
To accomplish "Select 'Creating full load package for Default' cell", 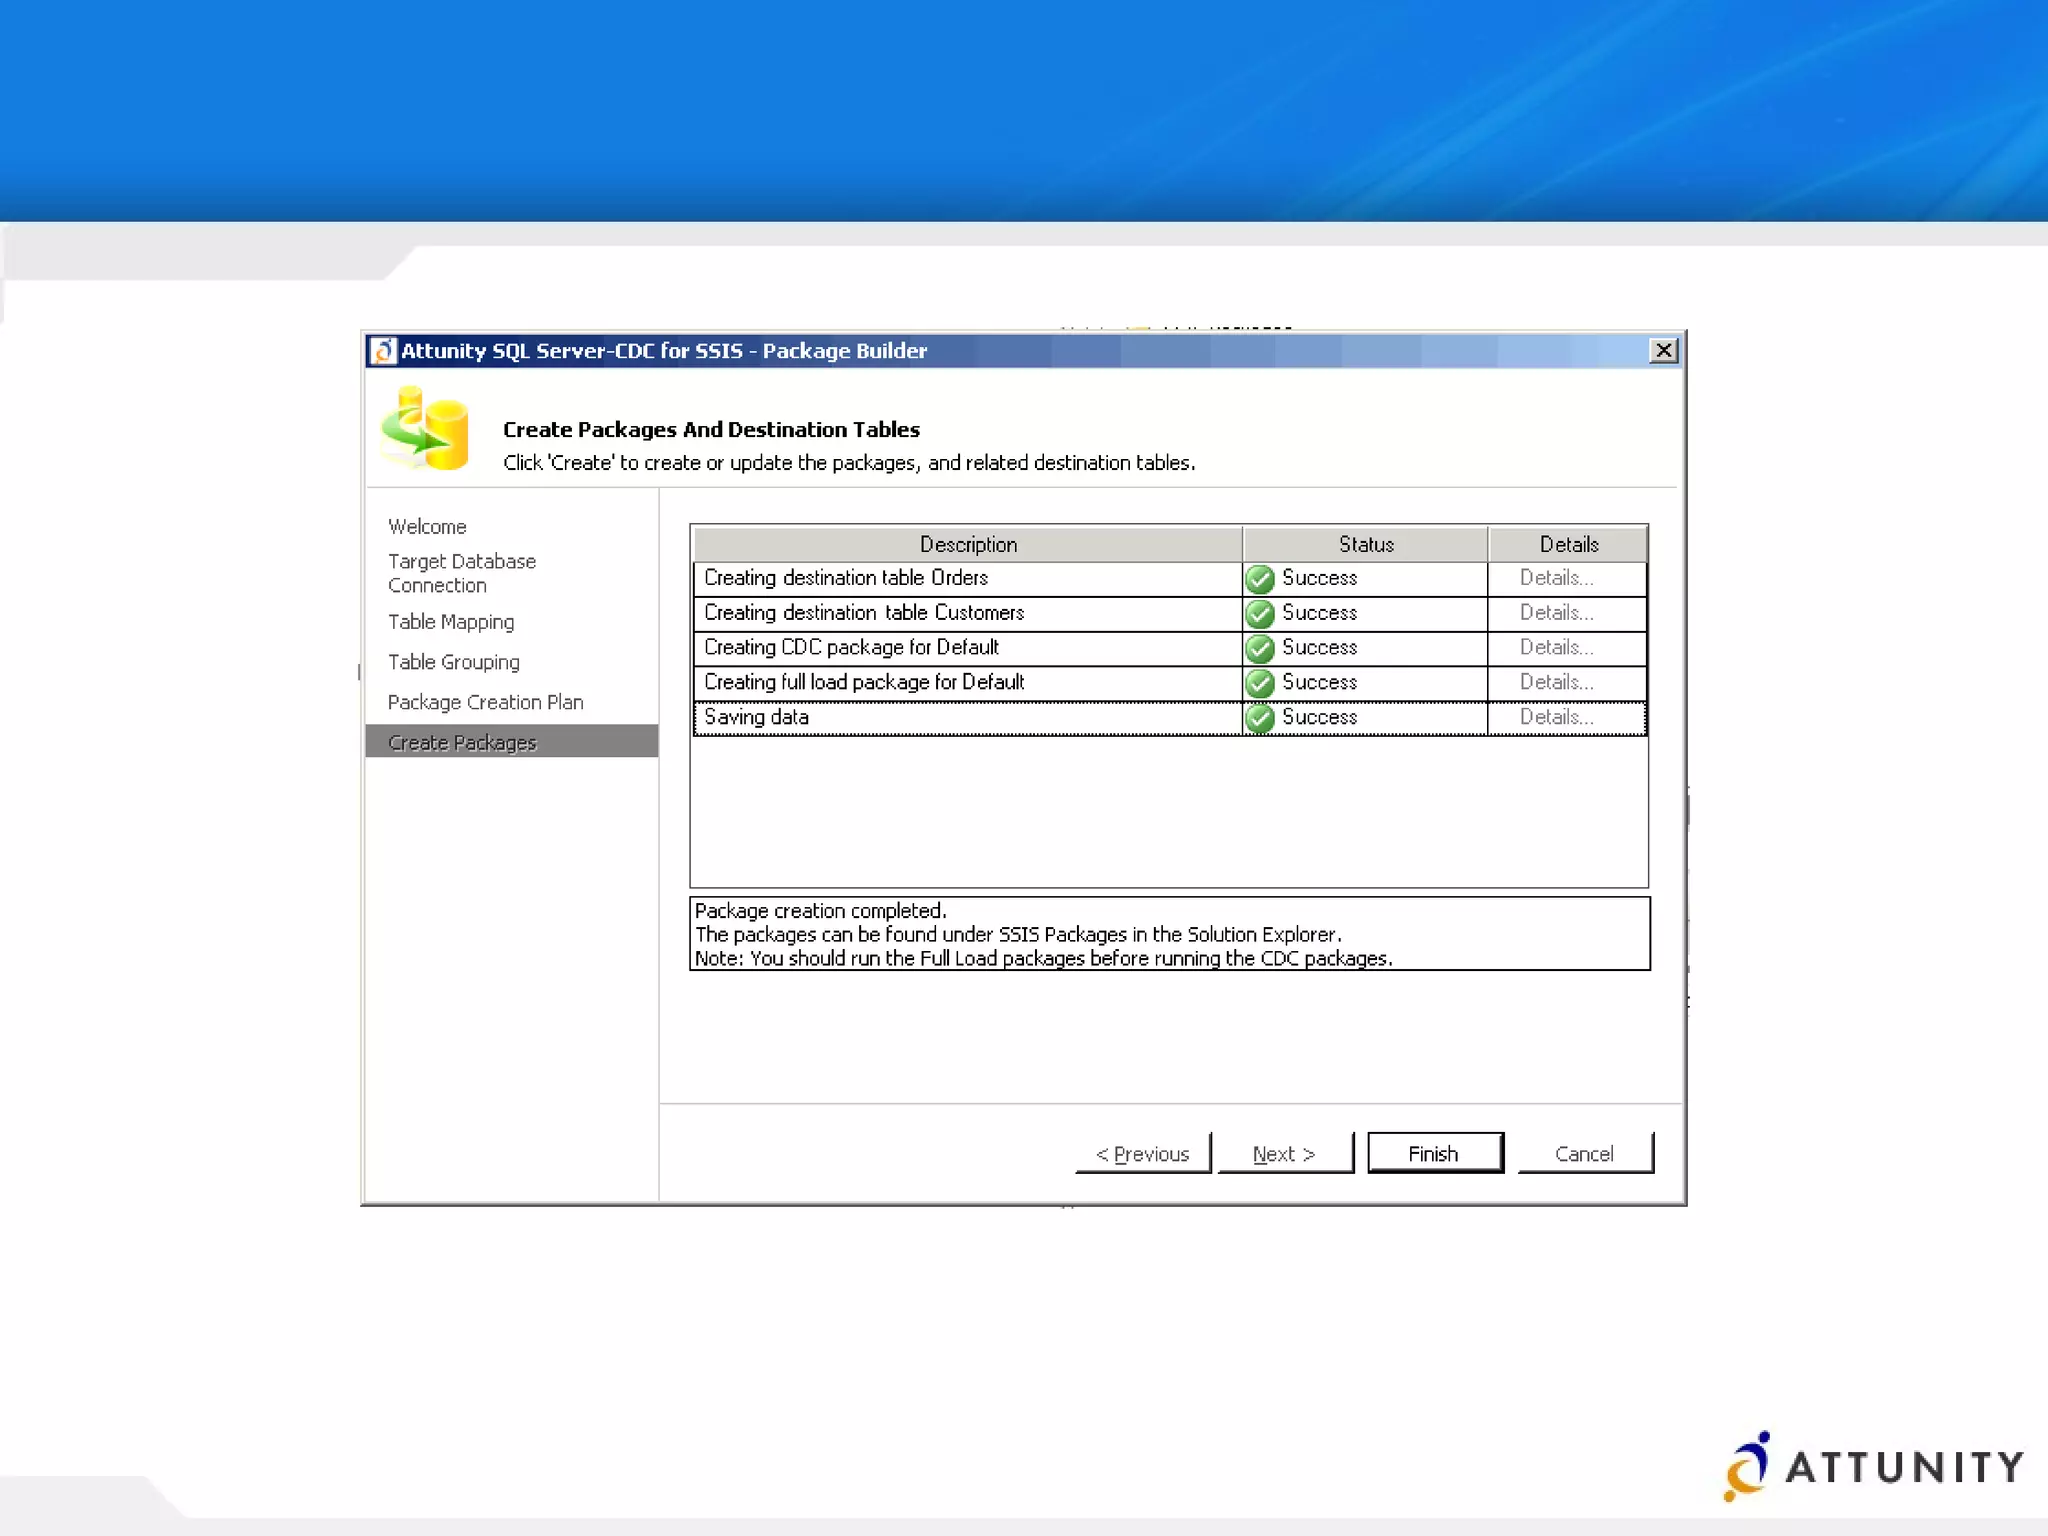I will tap(967, 683).
